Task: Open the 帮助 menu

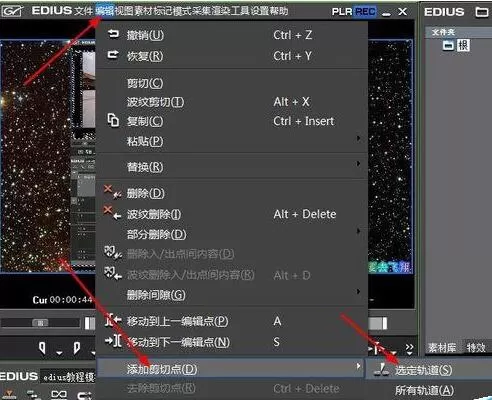Action: [x=279, y=11]
